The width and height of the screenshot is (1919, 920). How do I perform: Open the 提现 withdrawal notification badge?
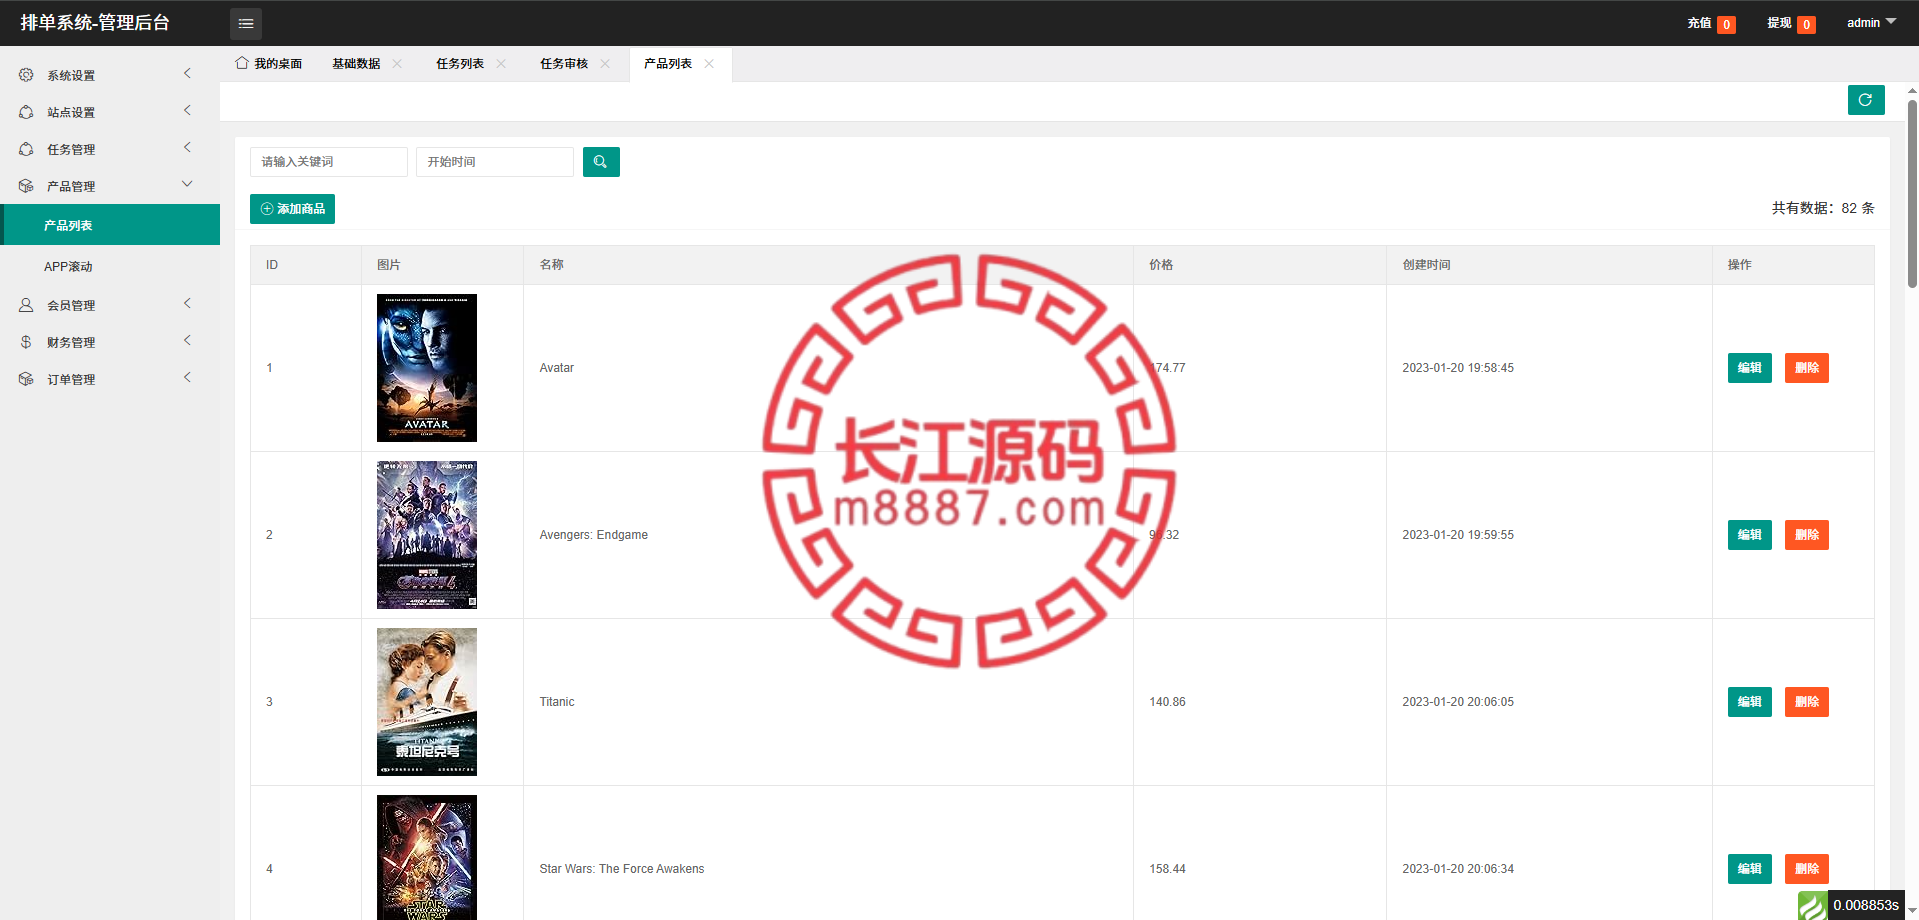(1806, 25)
